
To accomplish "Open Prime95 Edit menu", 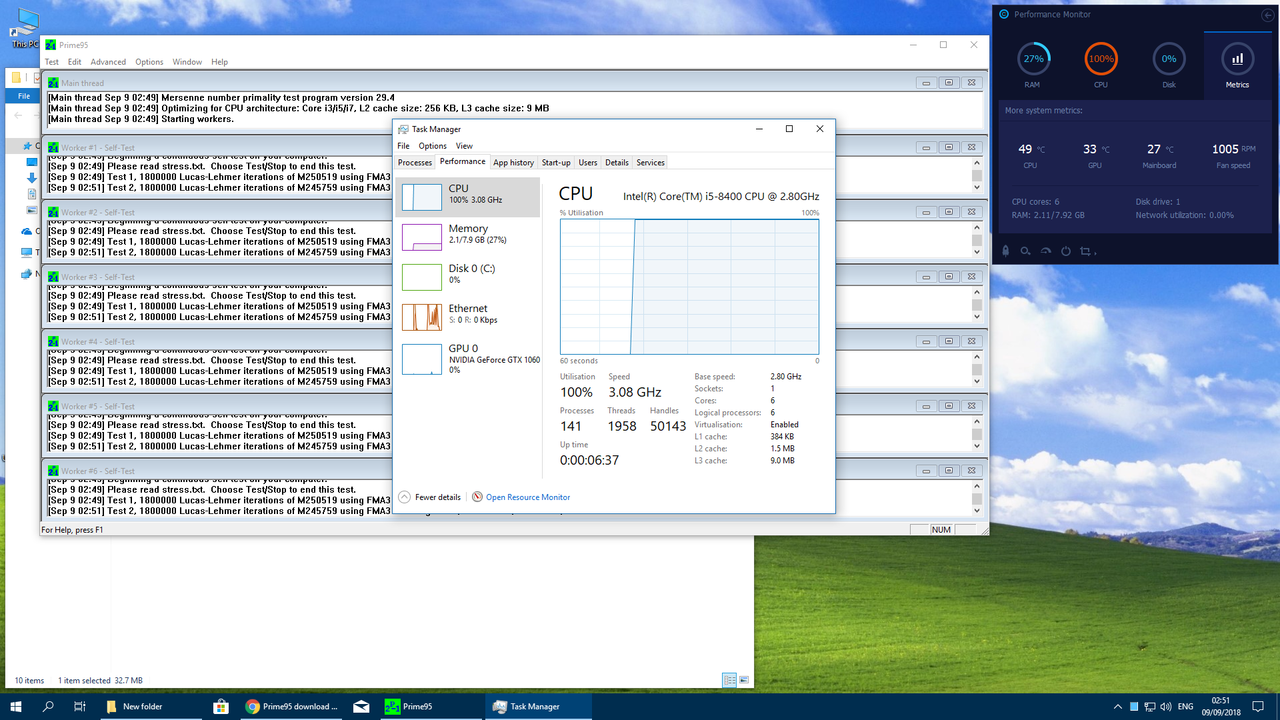I will pyautogui.click(x=75, y=62).
